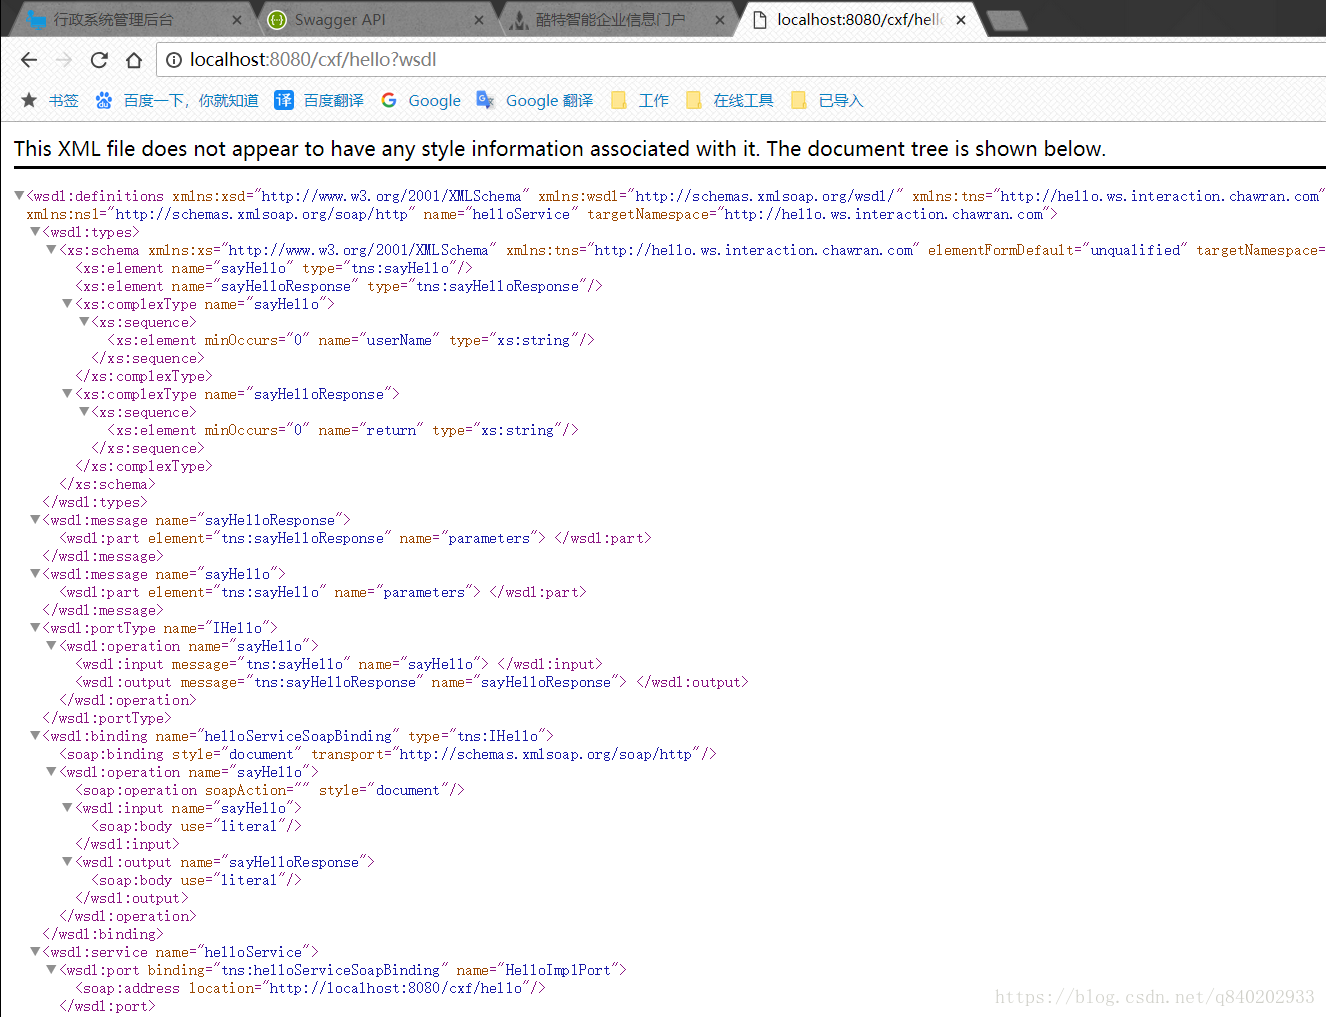
Task: Switch to the 行政系统管理后台 tab
Action: click(120, 19)
